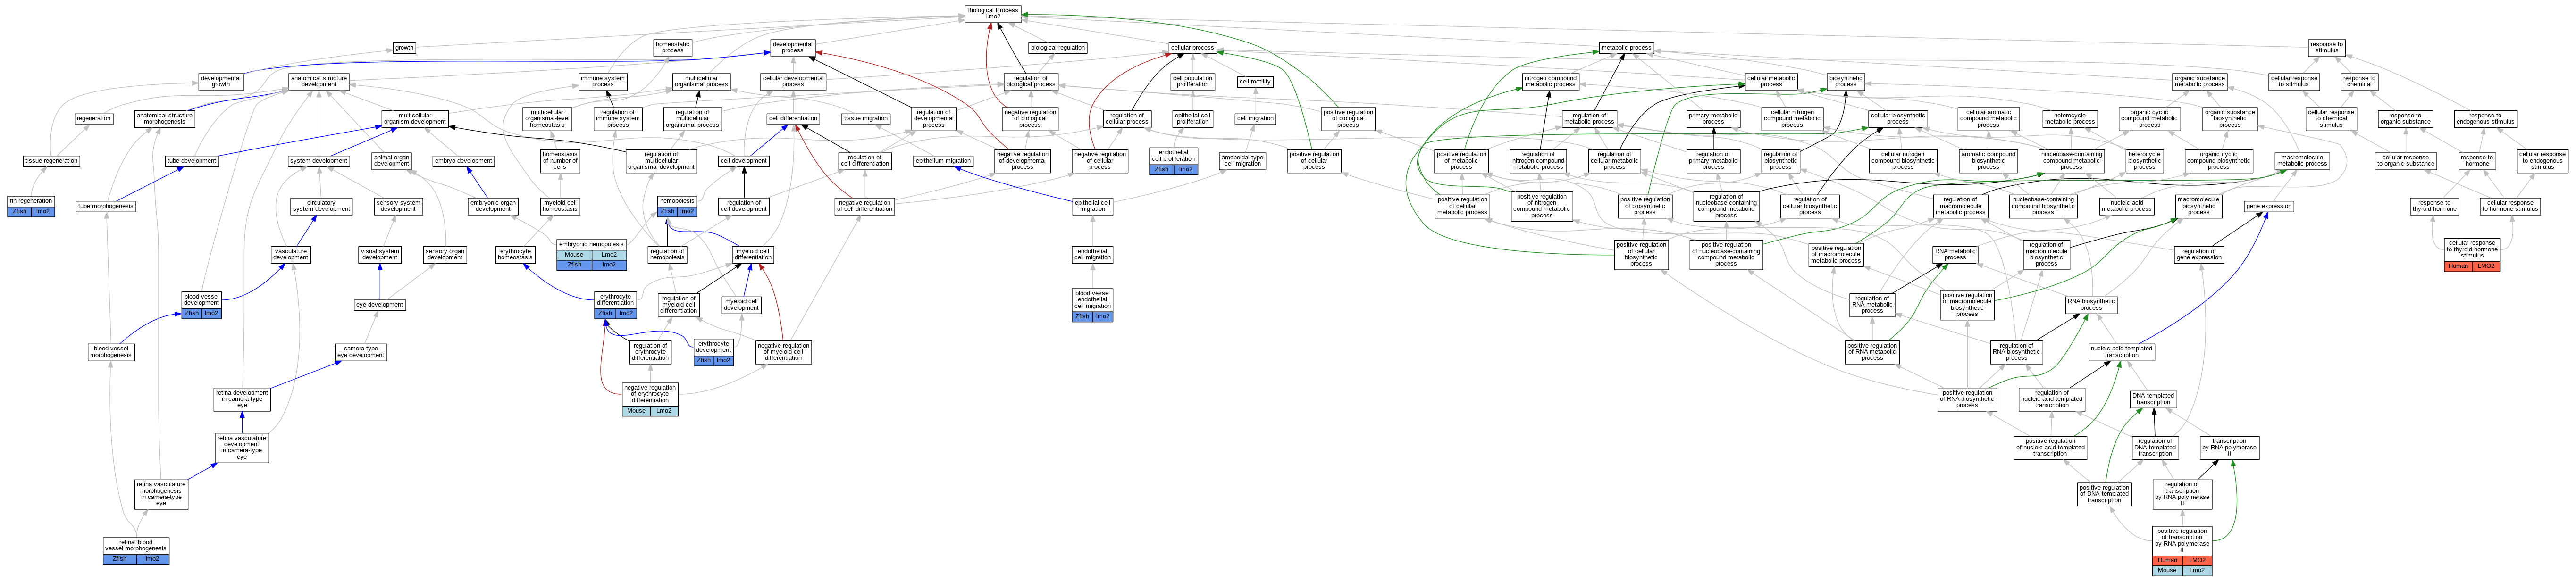
Task: Click the 'RNA metabolic process' node
Action: (x=1955, y=255)
